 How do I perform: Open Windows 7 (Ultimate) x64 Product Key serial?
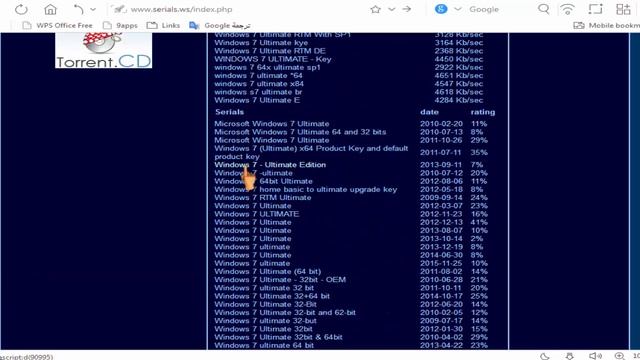tap(311, 152)
